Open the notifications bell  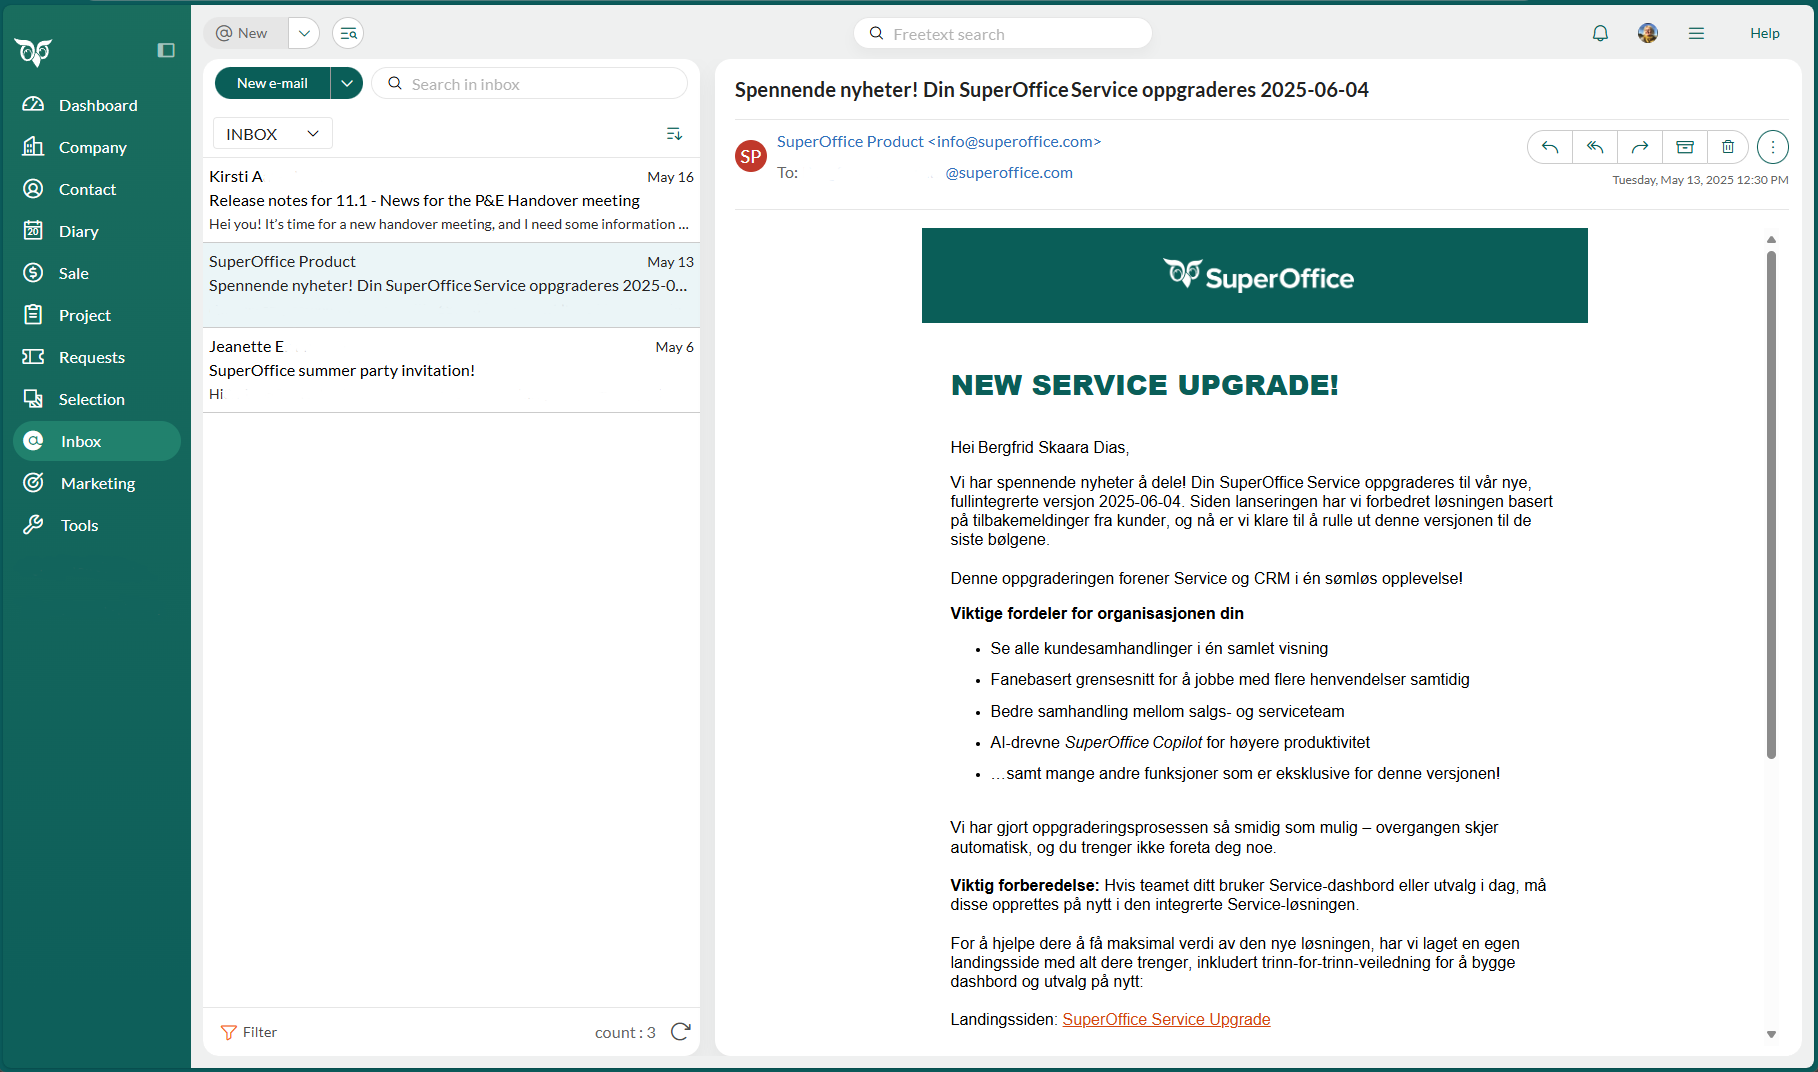click(1600, 33)
